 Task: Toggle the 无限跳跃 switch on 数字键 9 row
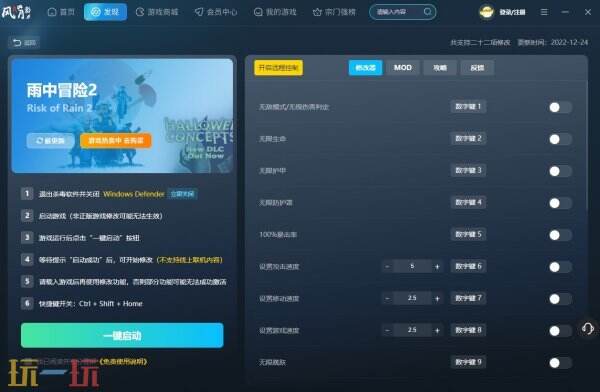point(560,363)
